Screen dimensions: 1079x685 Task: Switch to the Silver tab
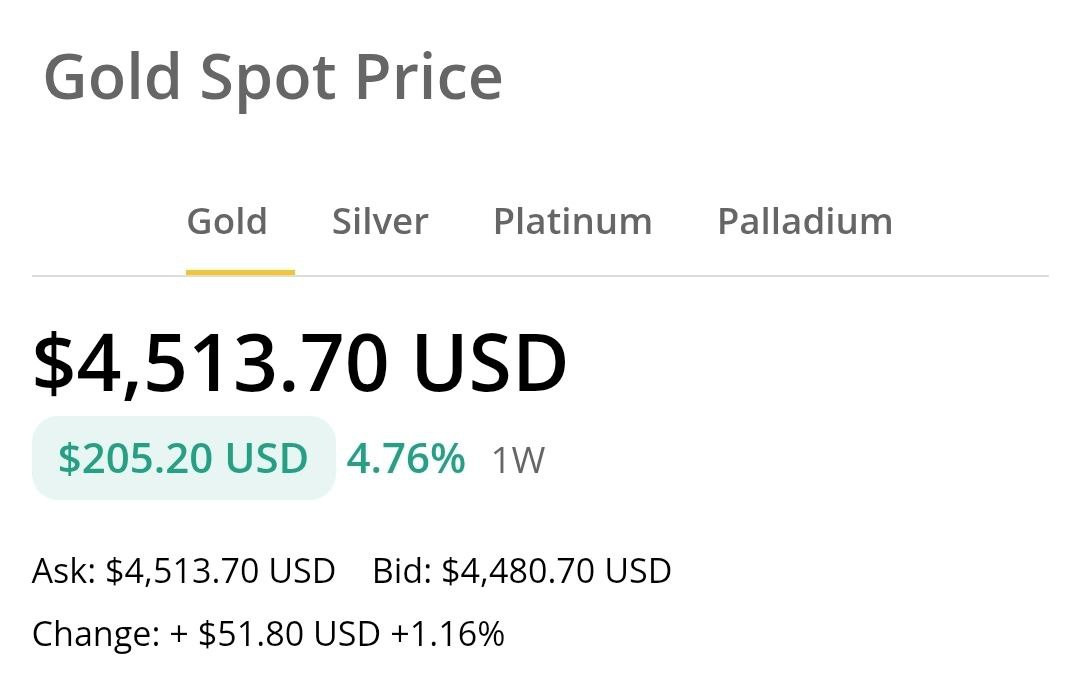click(380, 221)
